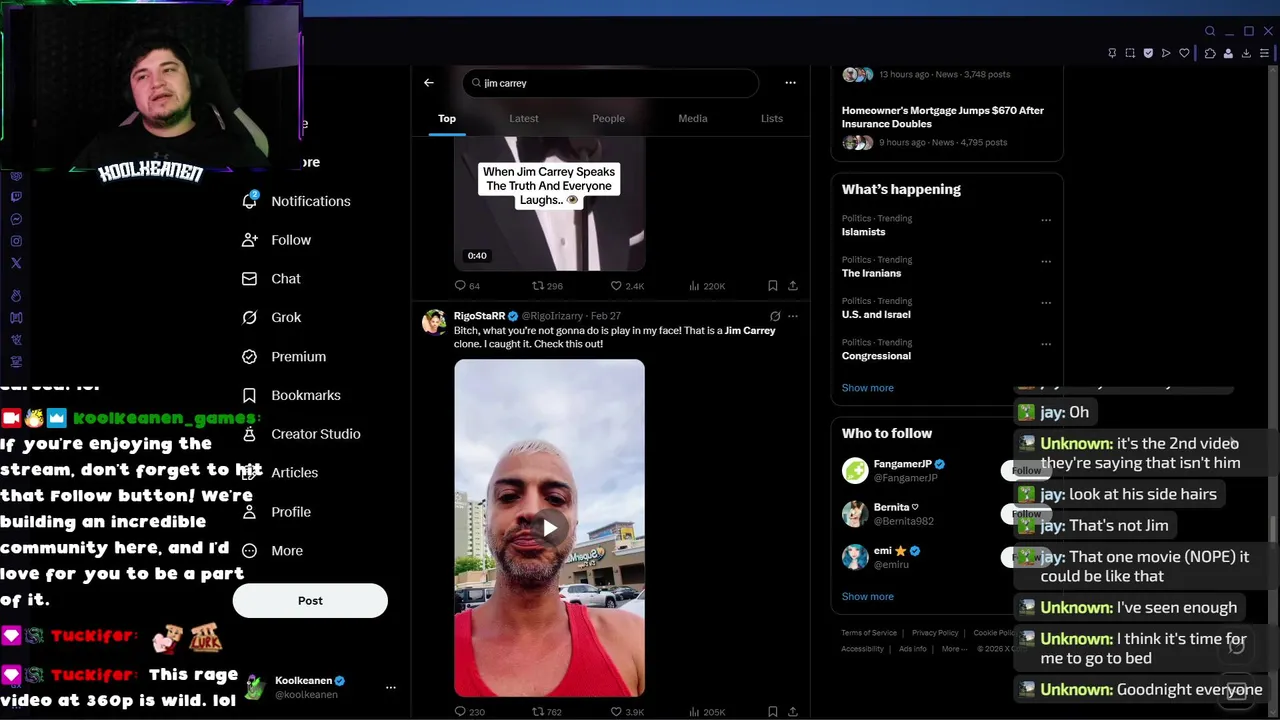Expand the More item in X sidebar

pos(272,551)
